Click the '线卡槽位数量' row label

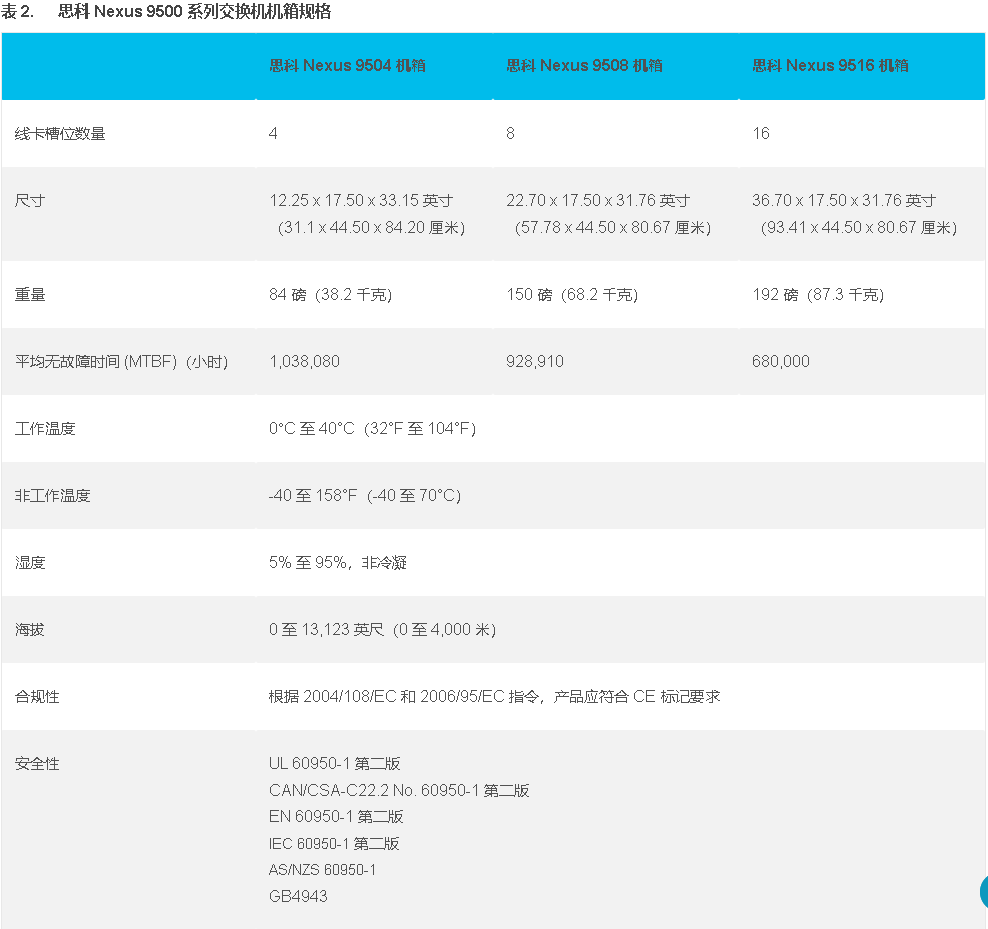coord(60,134)
